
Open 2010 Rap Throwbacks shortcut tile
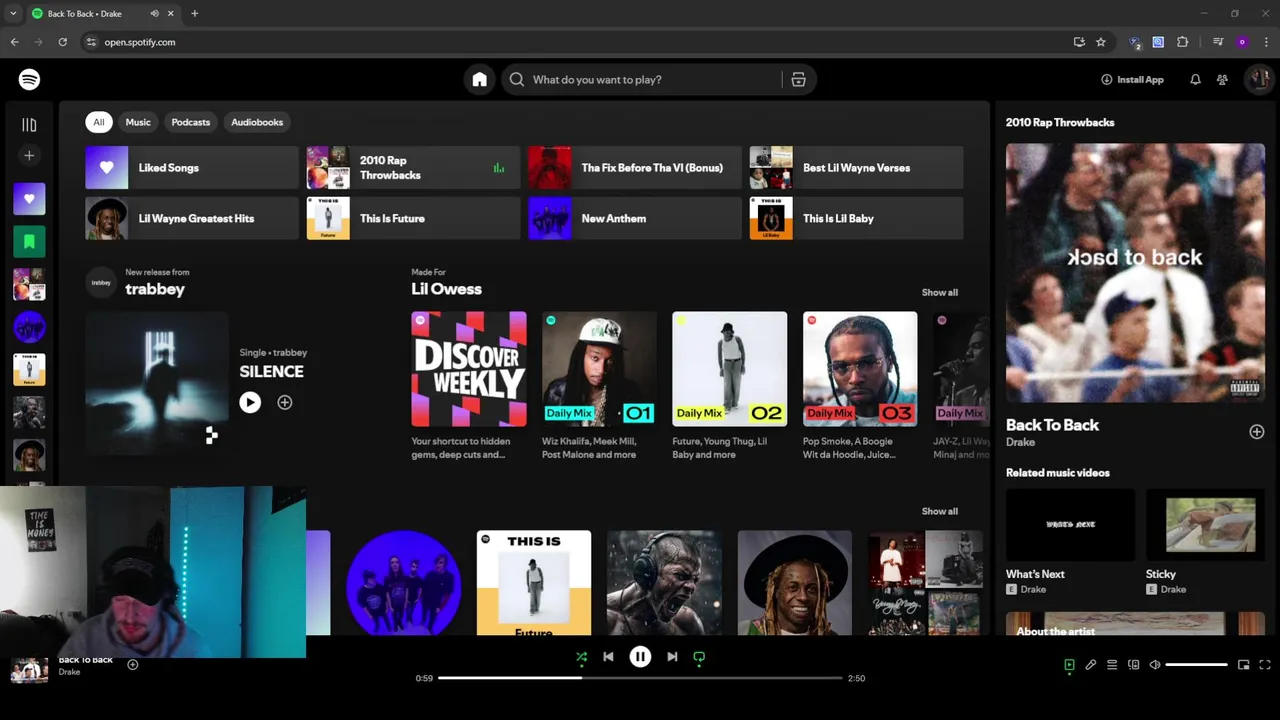[x=413, y=168]
